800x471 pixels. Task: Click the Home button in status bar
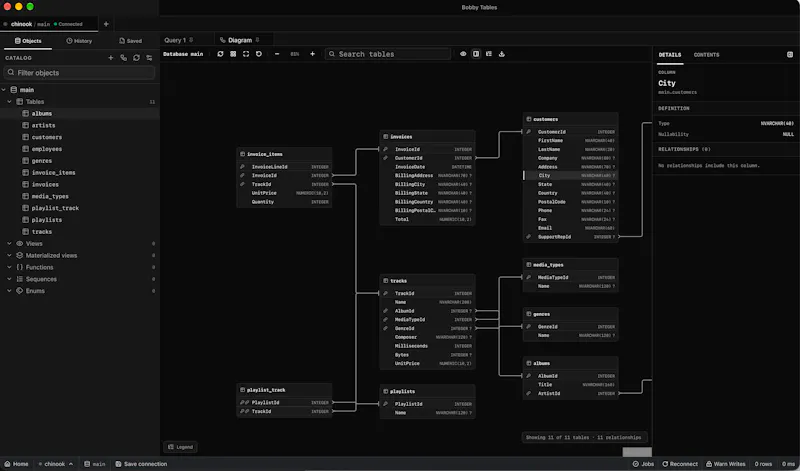(16, 464)
